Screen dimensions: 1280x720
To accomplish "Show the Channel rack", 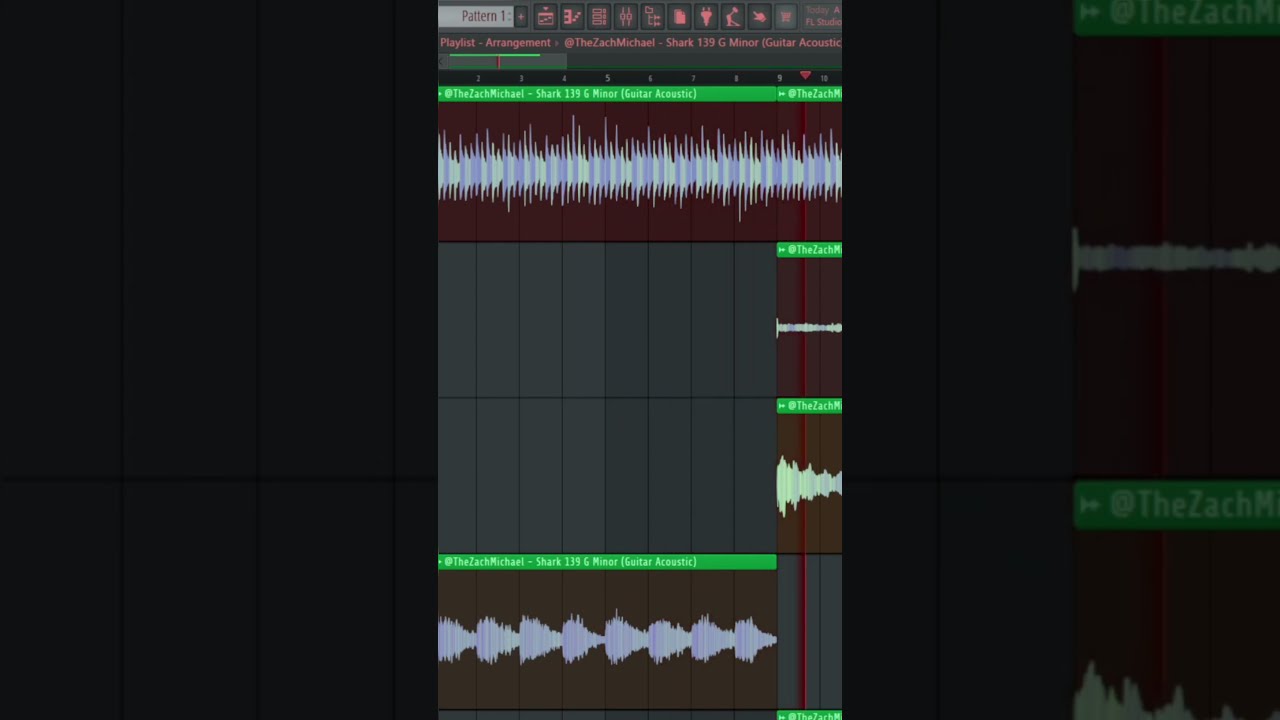I will click(x=599, y=16).
